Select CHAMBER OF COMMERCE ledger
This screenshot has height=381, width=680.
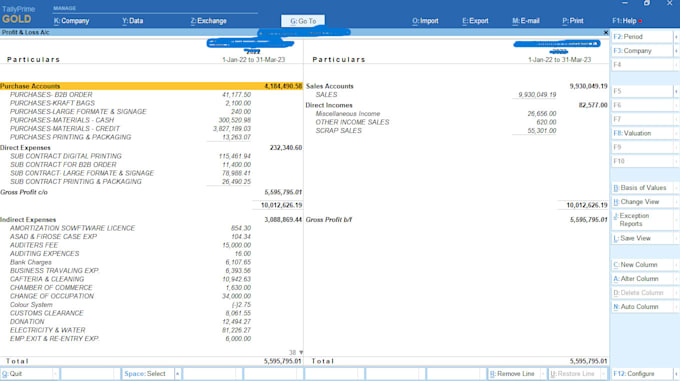coord(51,287)
